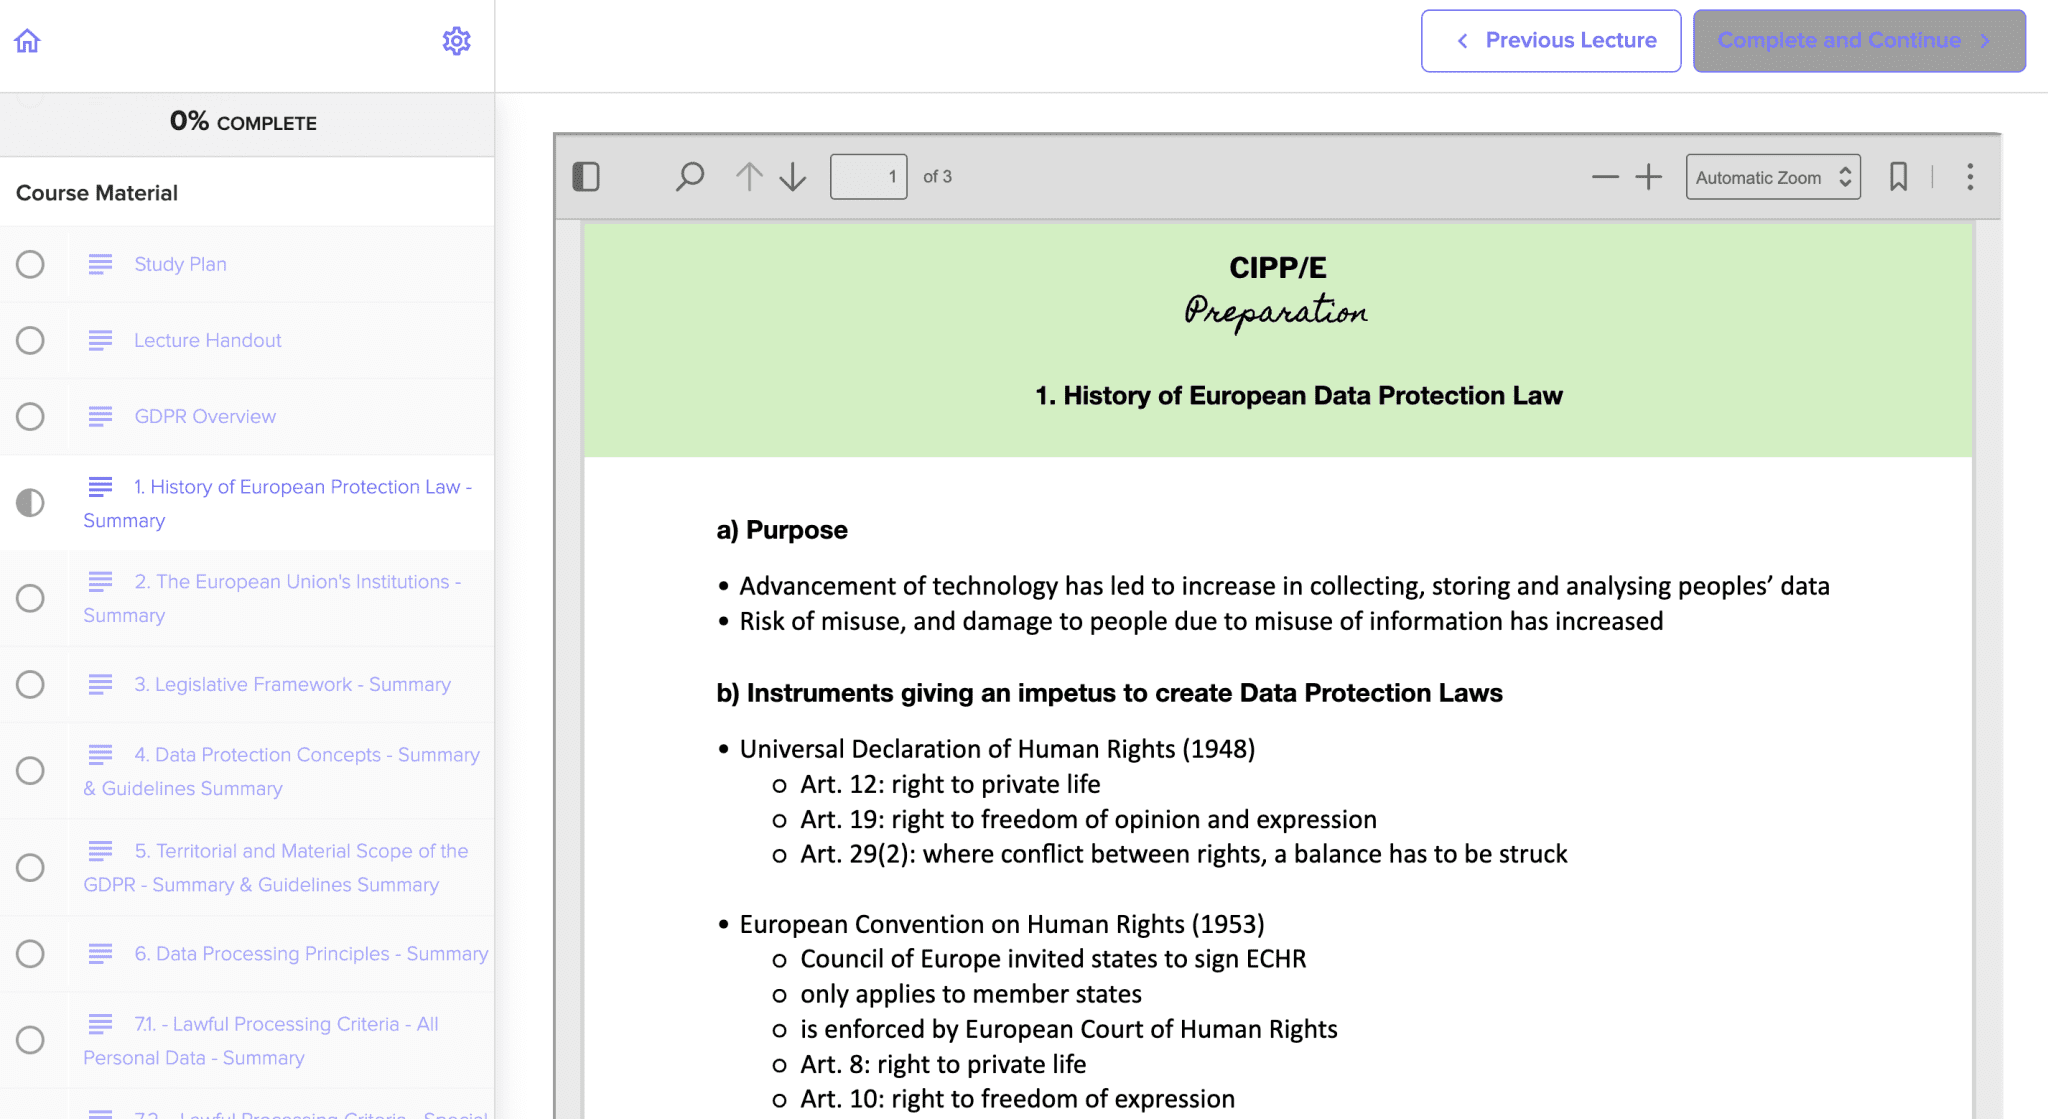Mark Territorial and Material Scope completion circle
The height and width of the screenshot is (1119, 2048).
30,867
